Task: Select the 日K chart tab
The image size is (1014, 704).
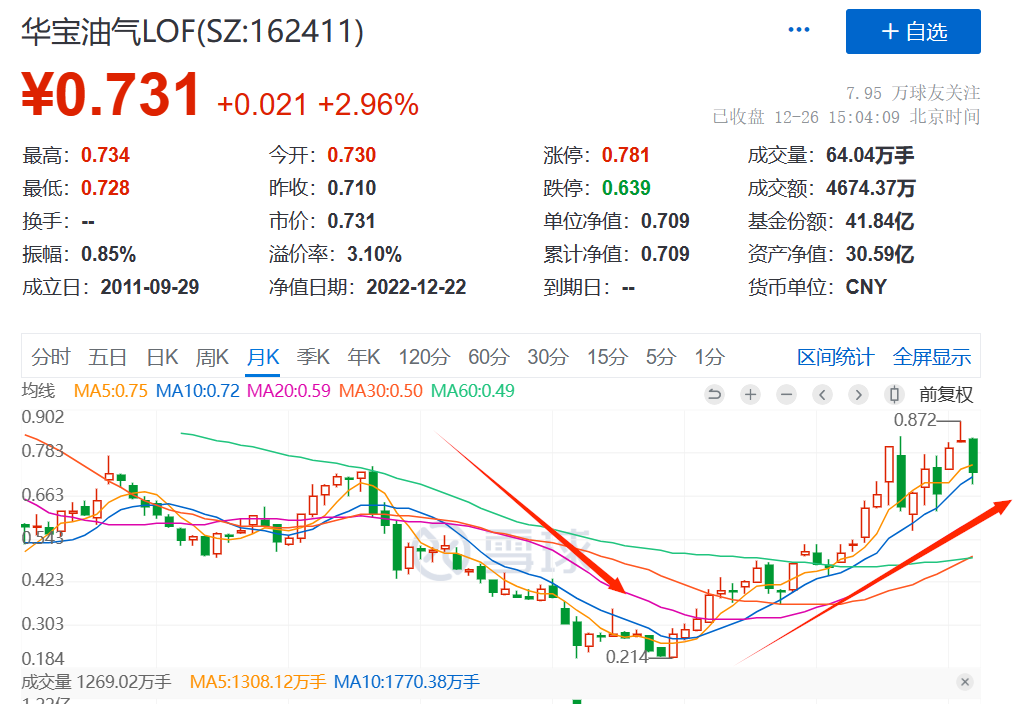Action: [162, 357]
